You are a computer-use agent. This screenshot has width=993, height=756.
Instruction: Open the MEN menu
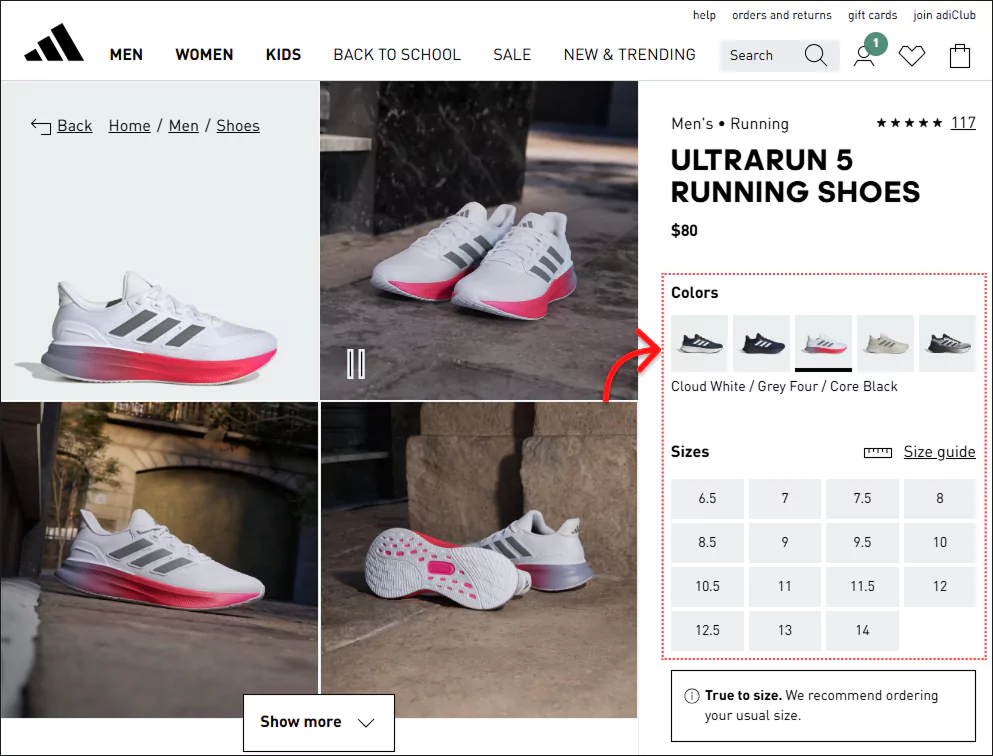click(x=126, y=55)
